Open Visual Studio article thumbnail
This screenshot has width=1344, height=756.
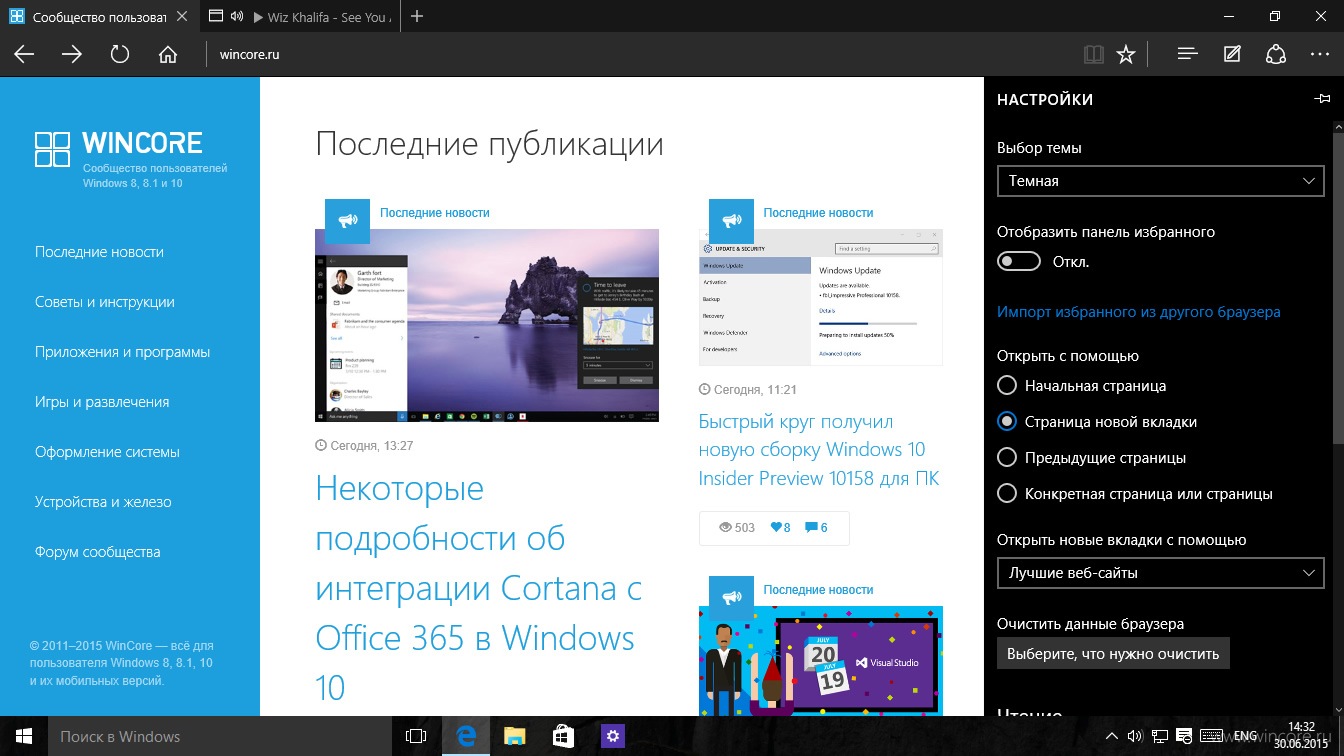click(821, 661)
